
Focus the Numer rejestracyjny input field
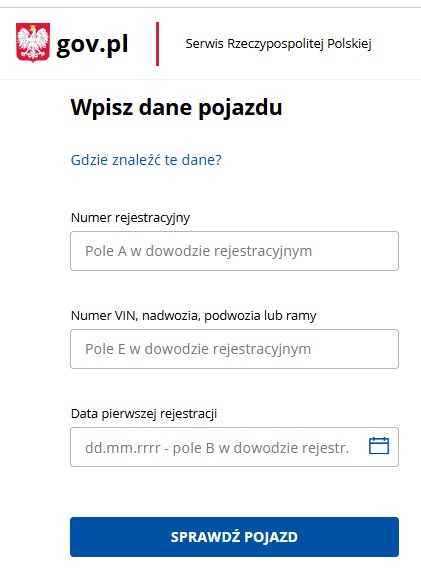click(234, 251)
